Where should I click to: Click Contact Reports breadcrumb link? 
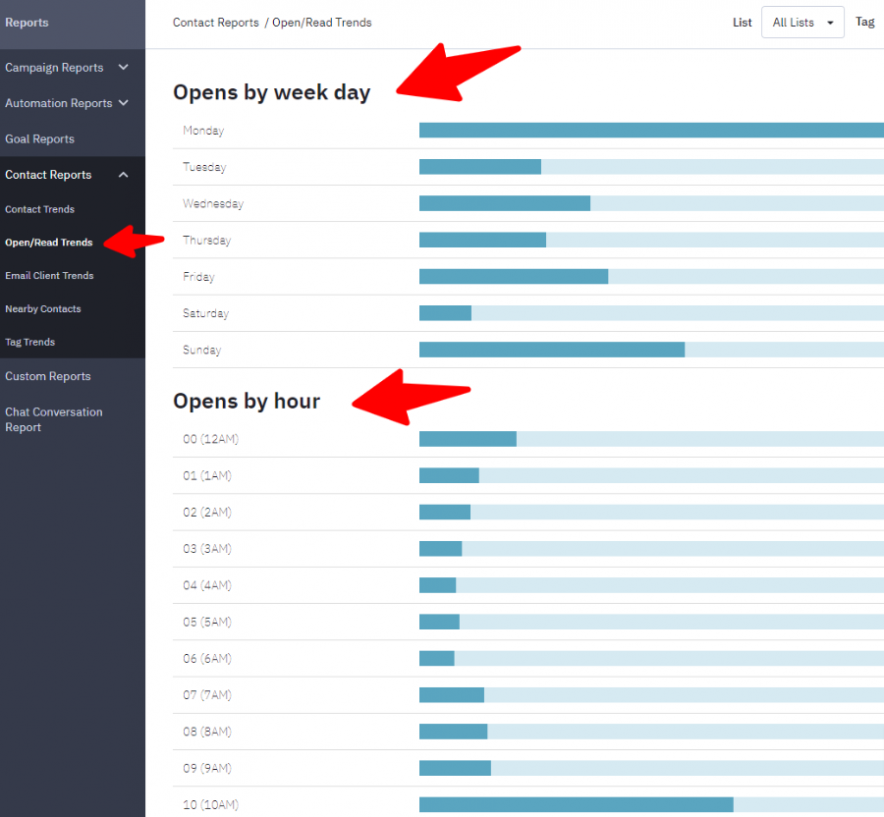pos(215,23)
